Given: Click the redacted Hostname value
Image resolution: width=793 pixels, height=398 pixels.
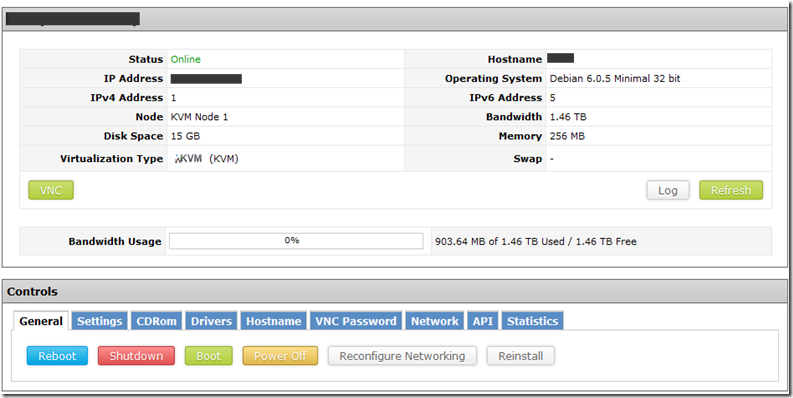Looking at the screenshot, I should tap(560, 58).
